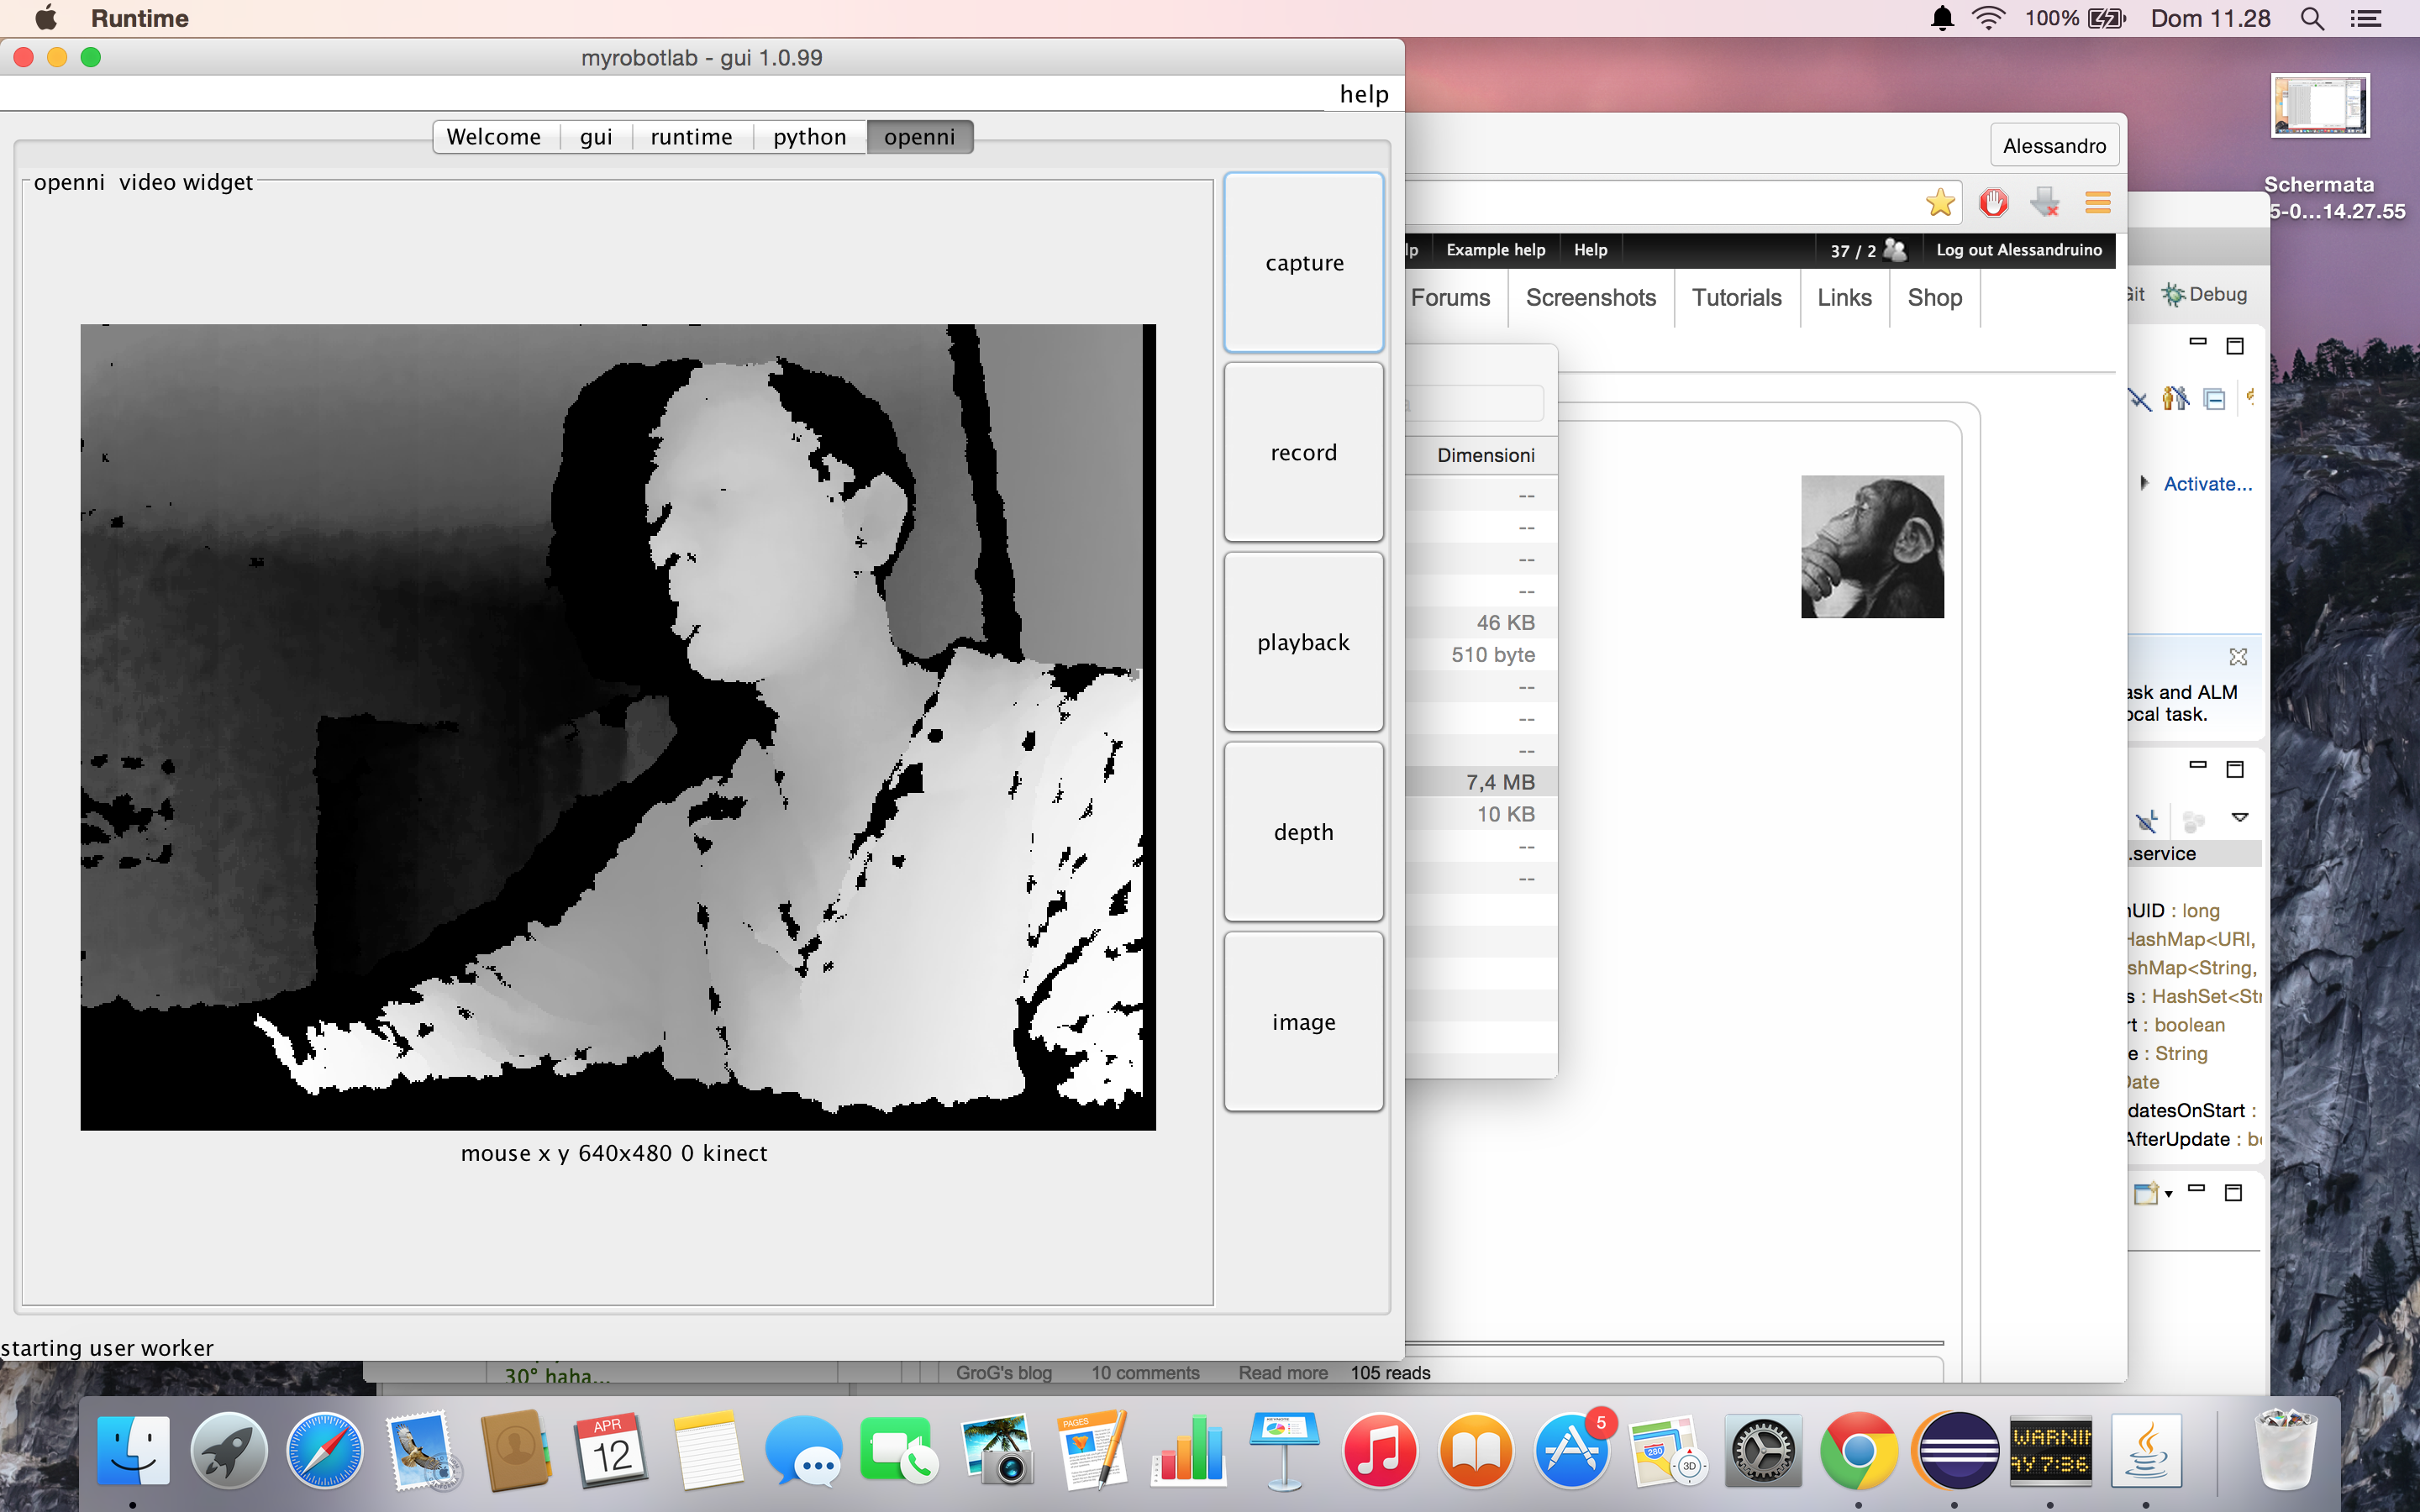Open the Eclipse bottom panel dropdown arrow

click(2168, 1194)
